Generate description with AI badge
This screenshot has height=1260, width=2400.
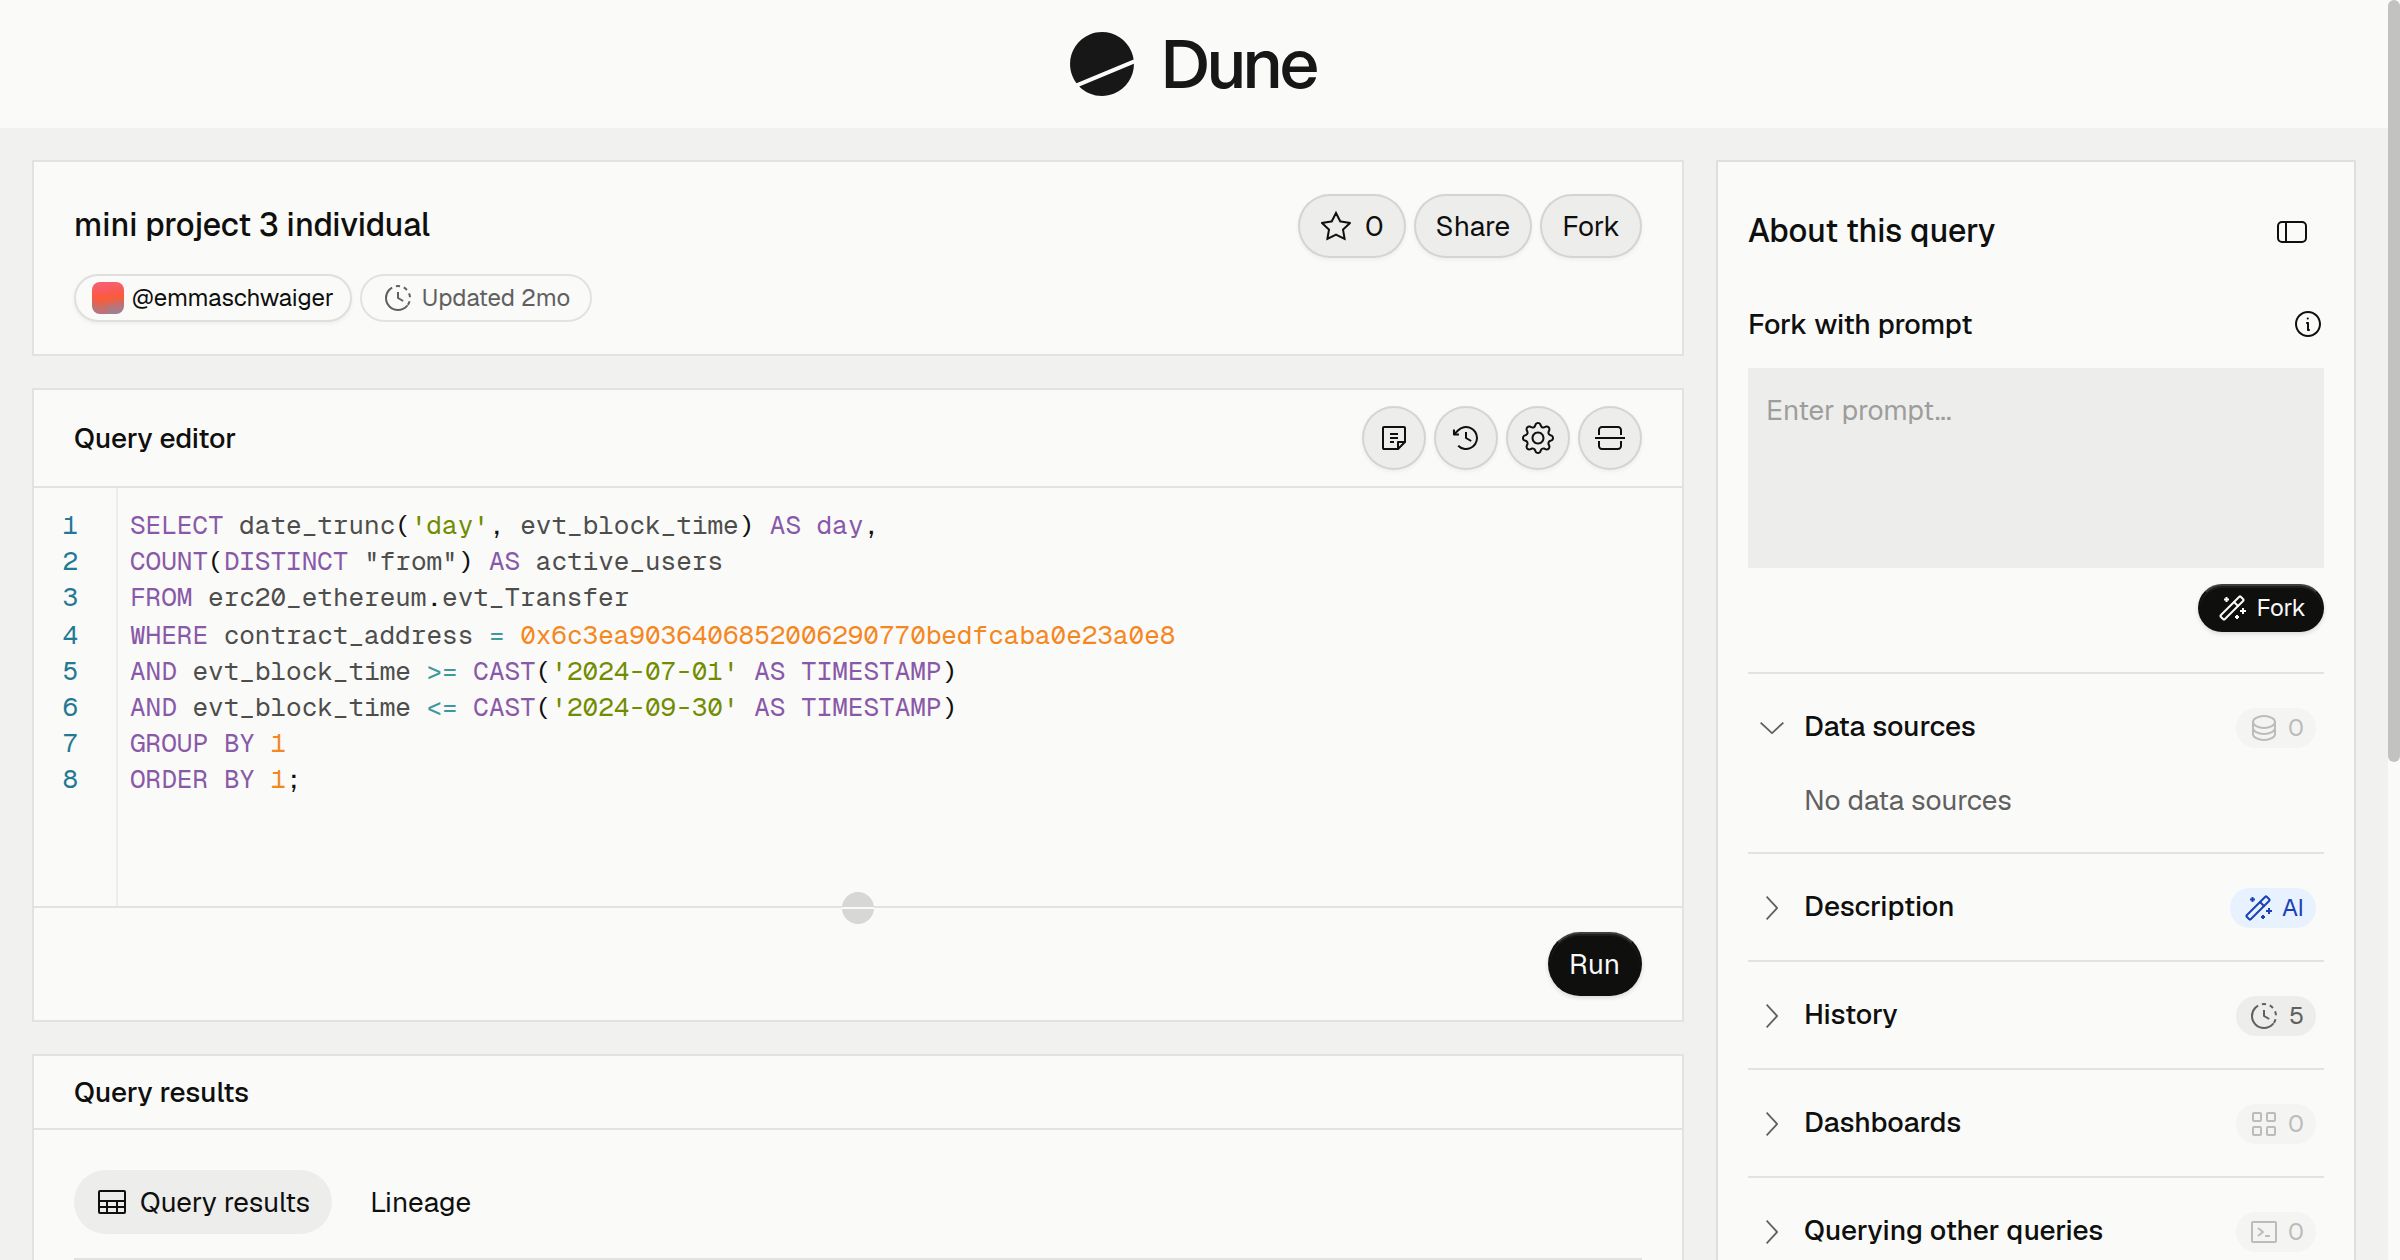click(2272, 907)
